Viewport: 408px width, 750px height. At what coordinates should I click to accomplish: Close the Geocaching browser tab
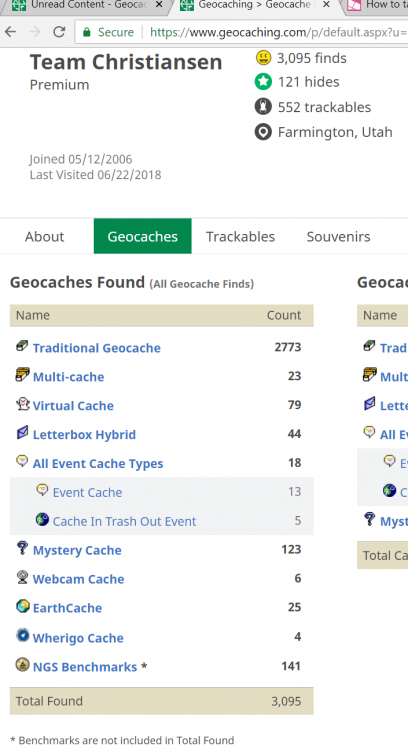coord(326,5)
